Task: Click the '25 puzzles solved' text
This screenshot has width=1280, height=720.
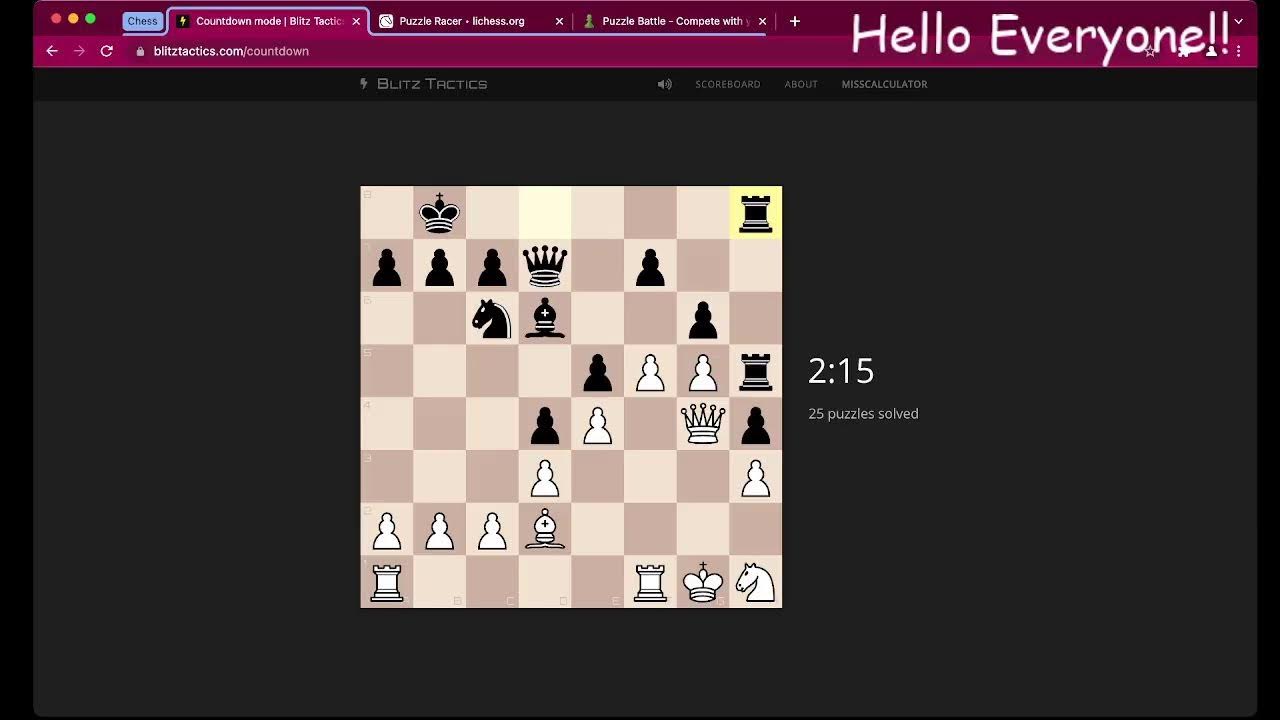Action: tap(863, 414)
